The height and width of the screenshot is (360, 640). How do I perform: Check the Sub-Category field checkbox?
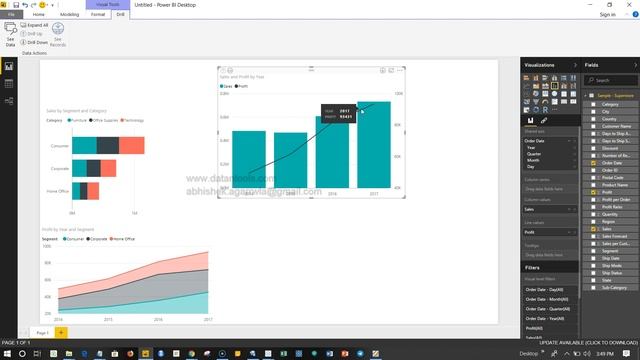[593, 288]
